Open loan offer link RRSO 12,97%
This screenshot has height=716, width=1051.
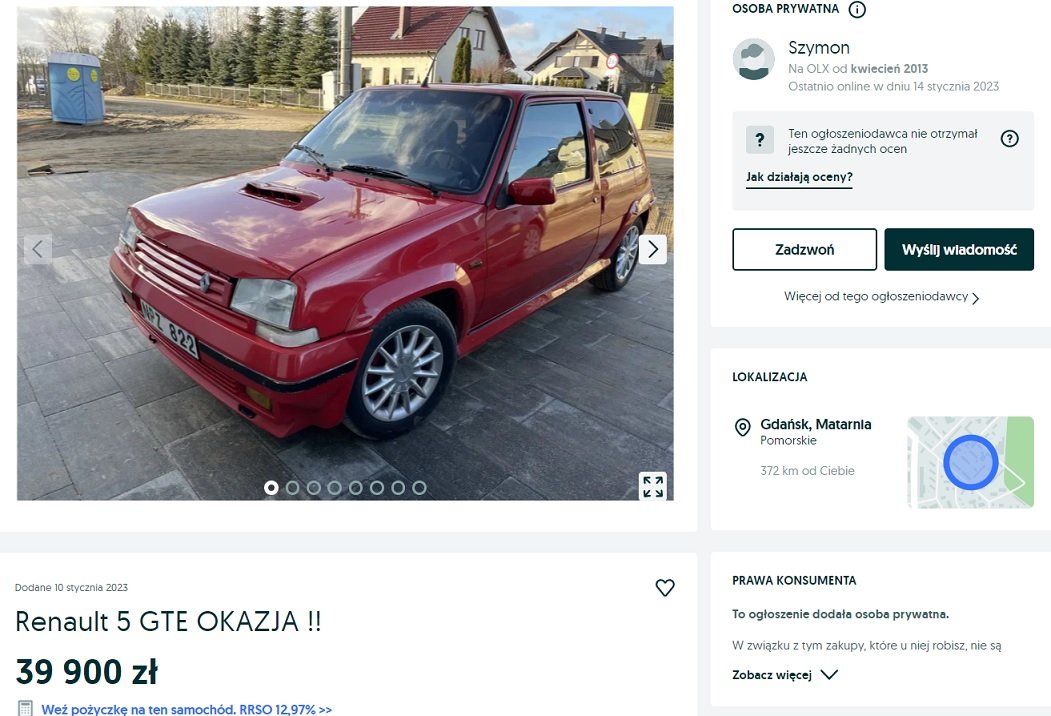tap(186, 709)
